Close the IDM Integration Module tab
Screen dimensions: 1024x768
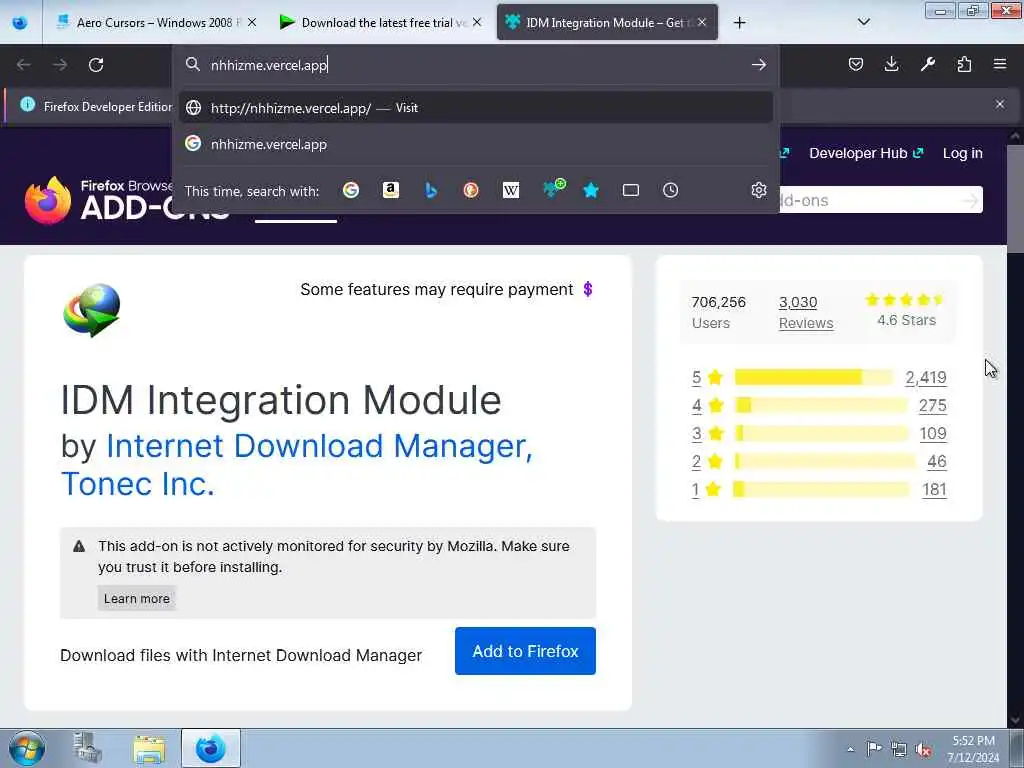701,22
